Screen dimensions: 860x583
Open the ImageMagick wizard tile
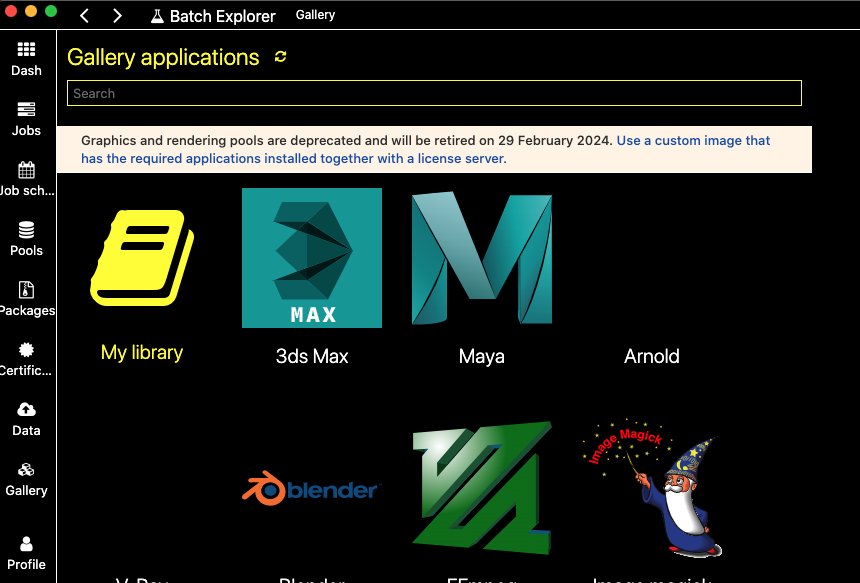click(x=652, y=488)
